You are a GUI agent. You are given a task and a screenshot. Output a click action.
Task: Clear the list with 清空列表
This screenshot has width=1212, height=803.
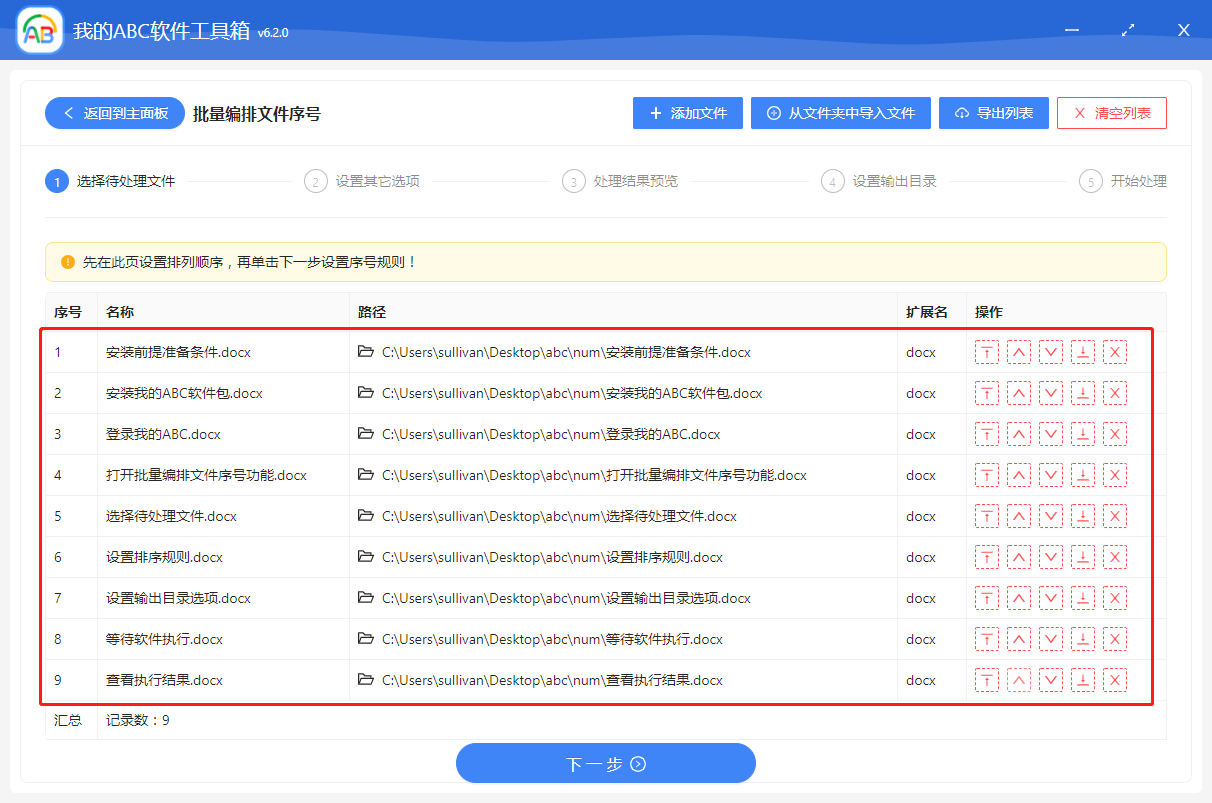[1111, 113]
